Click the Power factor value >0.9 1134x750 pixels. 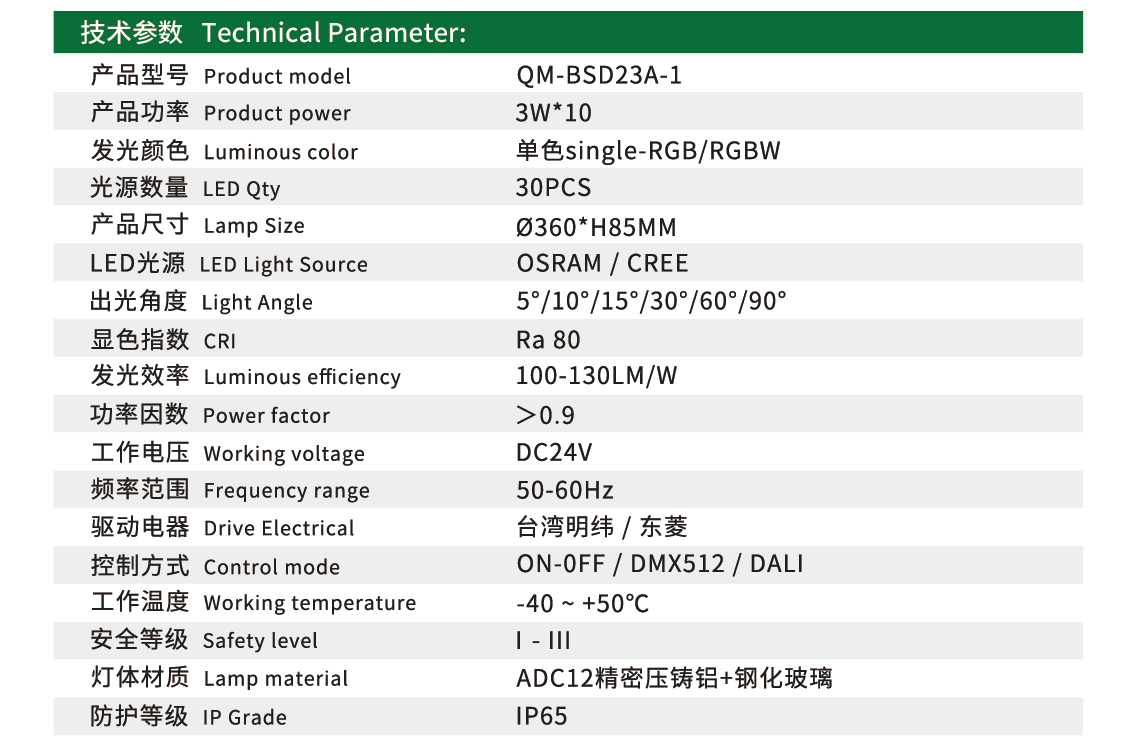pos(545,415)
